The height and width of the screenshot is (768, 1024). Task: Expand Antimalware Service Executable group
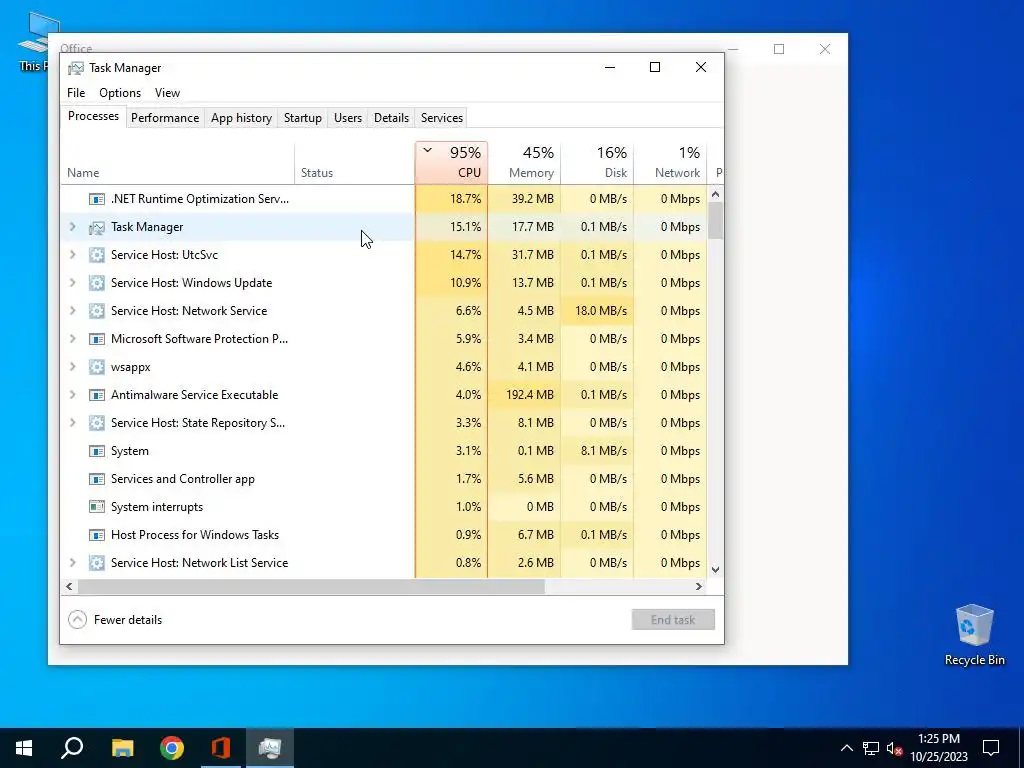point(72,395)
